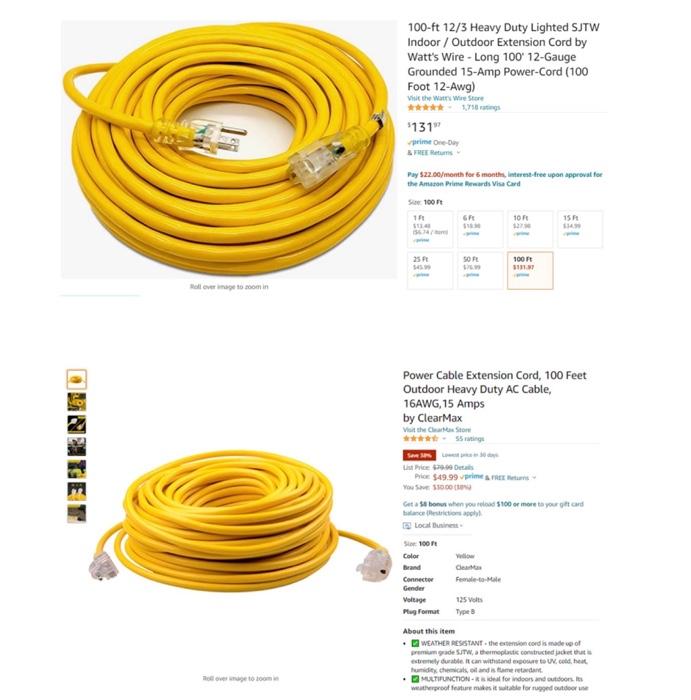Screen dimensions: 691x700
Task: Click the Save 38% red badge
Action: click(x=419, y=455)
